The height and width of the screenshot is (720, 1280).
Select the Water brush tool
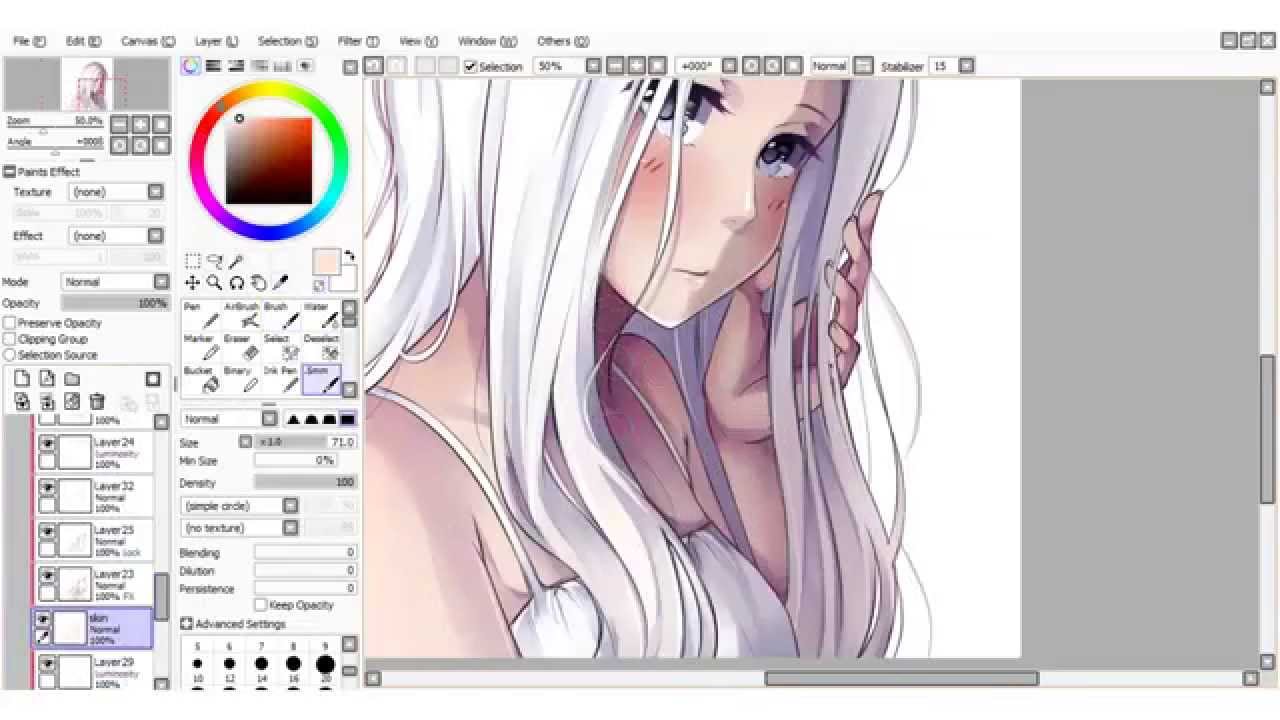(320, 315)
